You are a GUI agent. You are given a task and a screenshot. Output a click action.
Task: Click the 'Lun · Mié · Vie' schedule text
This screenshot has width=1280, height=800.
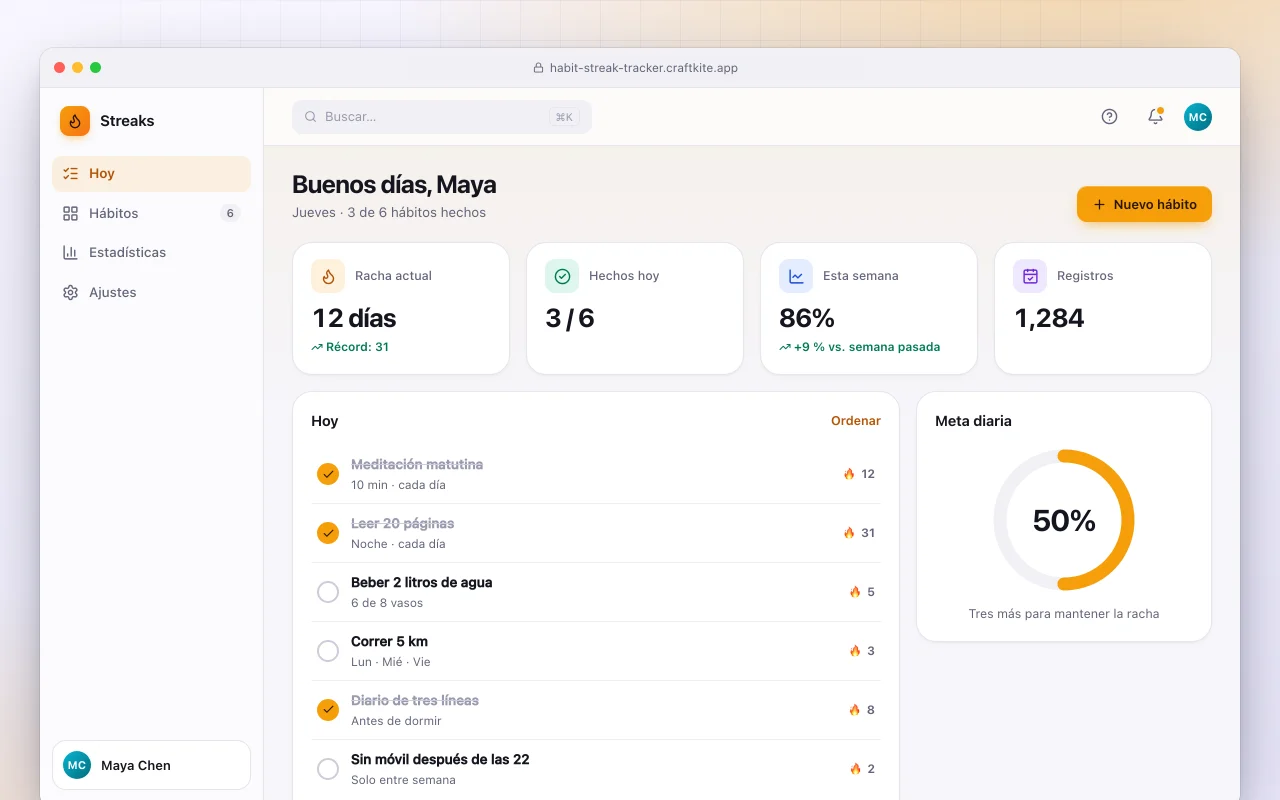(391, 662)
